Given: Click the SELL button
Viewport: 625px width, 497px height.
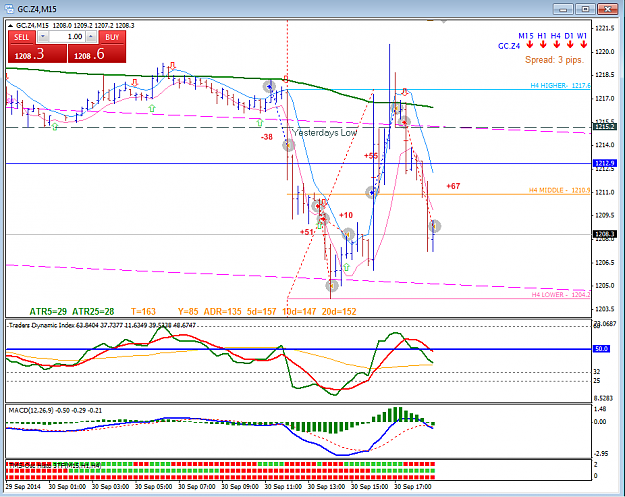Looking at the screenshot, I should coord(22,37).
